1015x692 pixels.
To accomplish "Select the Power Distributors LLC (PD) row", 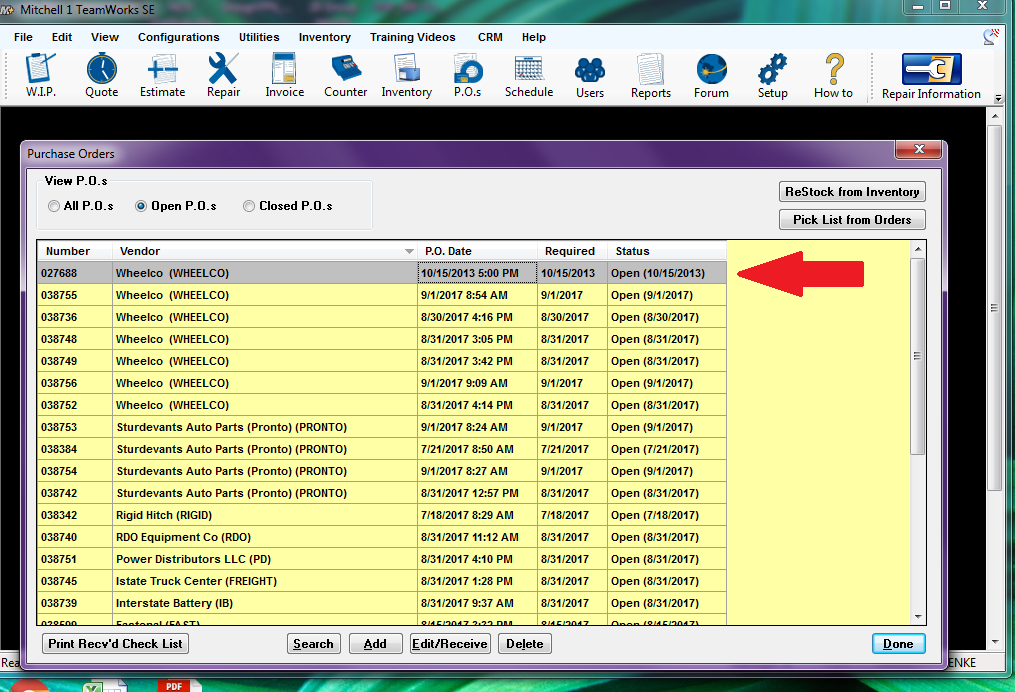I will click(382, 559).
